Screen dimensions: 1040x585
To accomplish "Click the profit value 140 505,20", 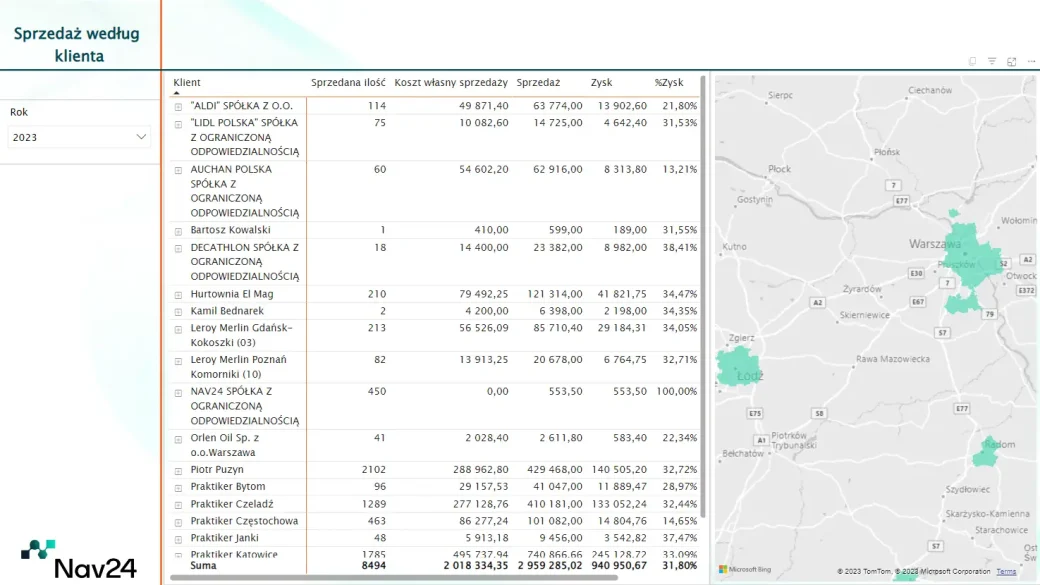I will point(619,470).
